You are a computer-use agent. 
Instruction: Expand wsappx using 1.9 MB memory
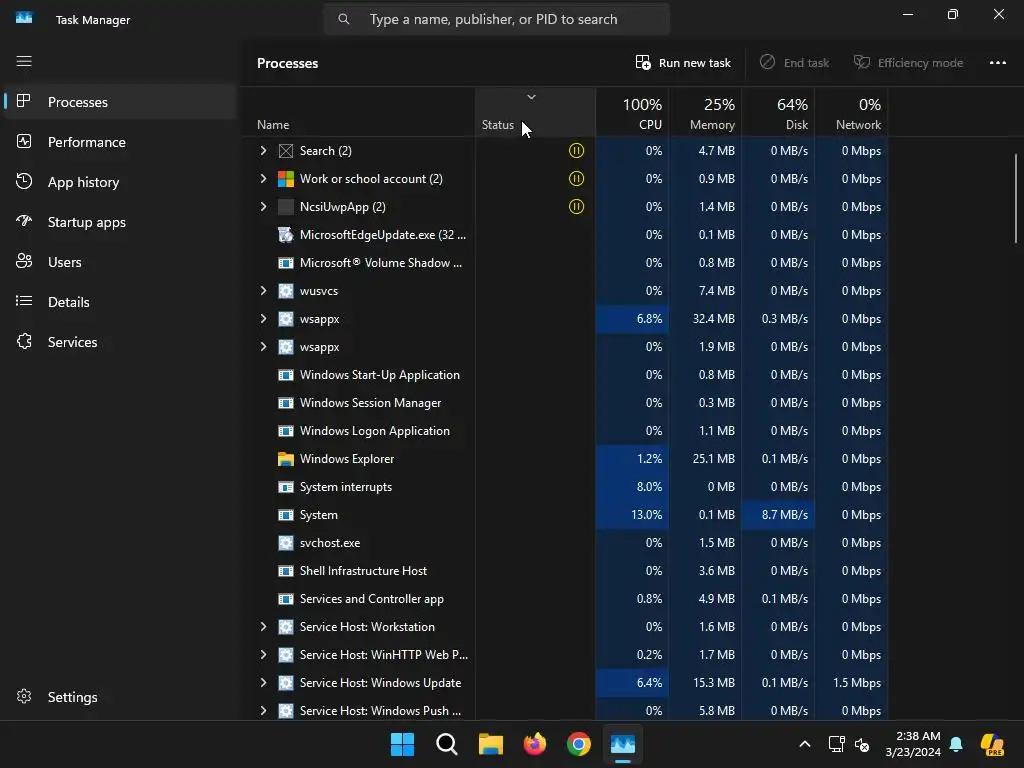pos(263,347)
